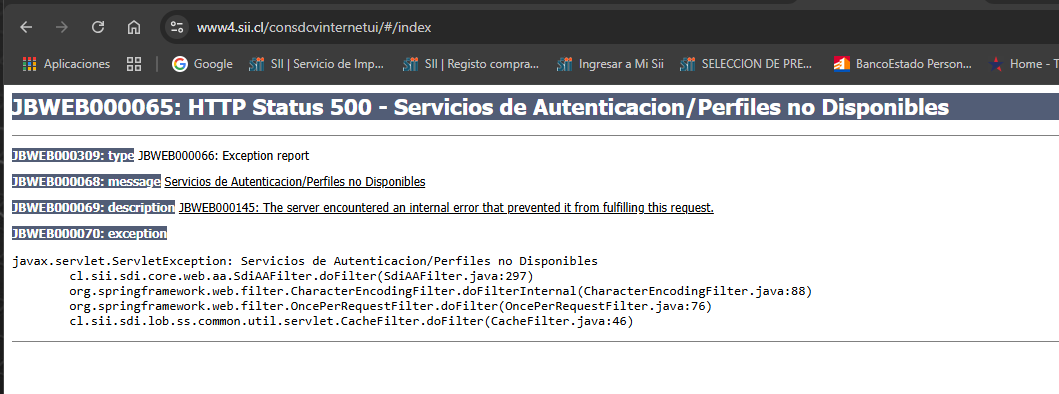Click the 'JBWEB000070: exception' label
This screenshot has width=1059, height=394.
[89, 233]
